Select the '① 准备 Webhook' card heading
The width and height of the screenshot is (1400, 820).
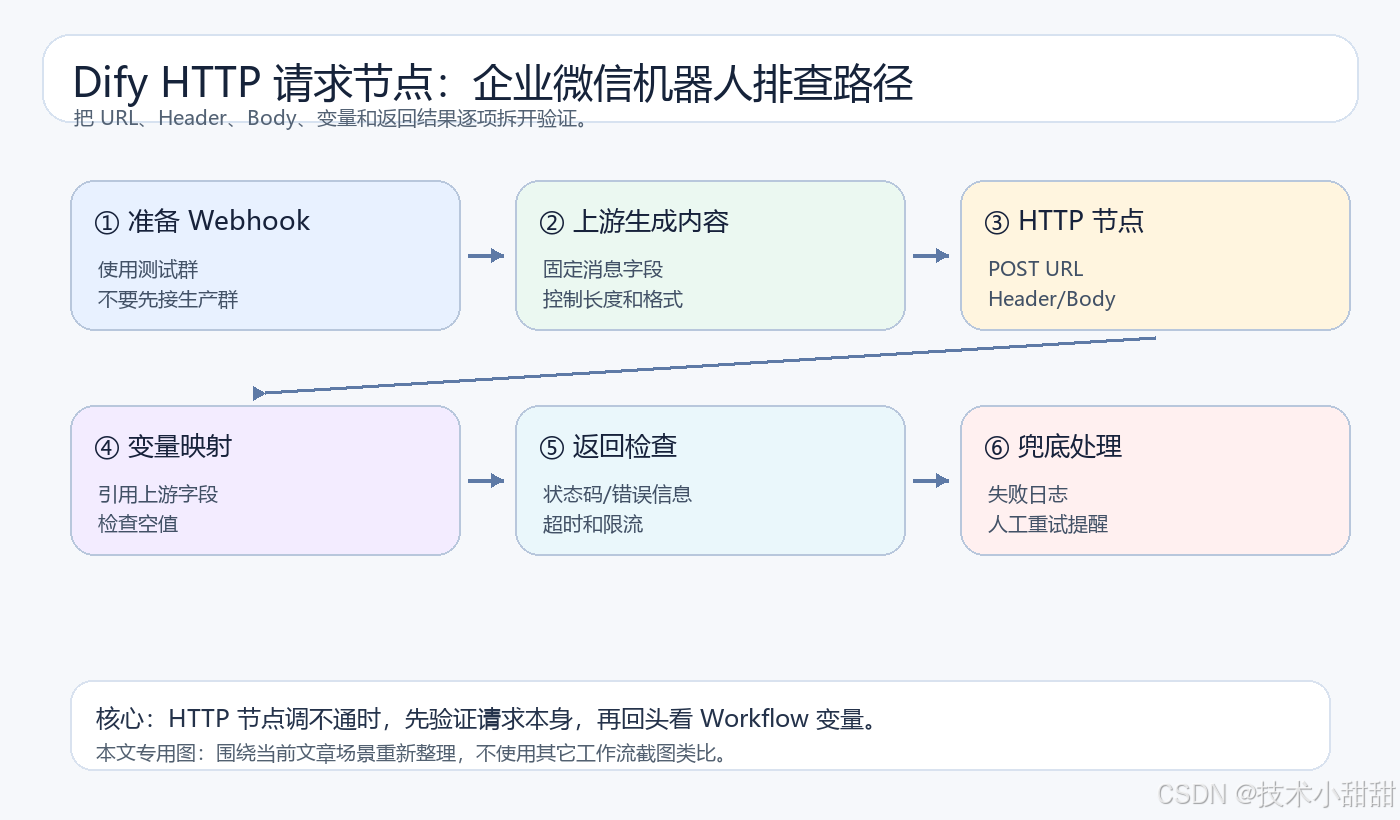pos(202,221)
